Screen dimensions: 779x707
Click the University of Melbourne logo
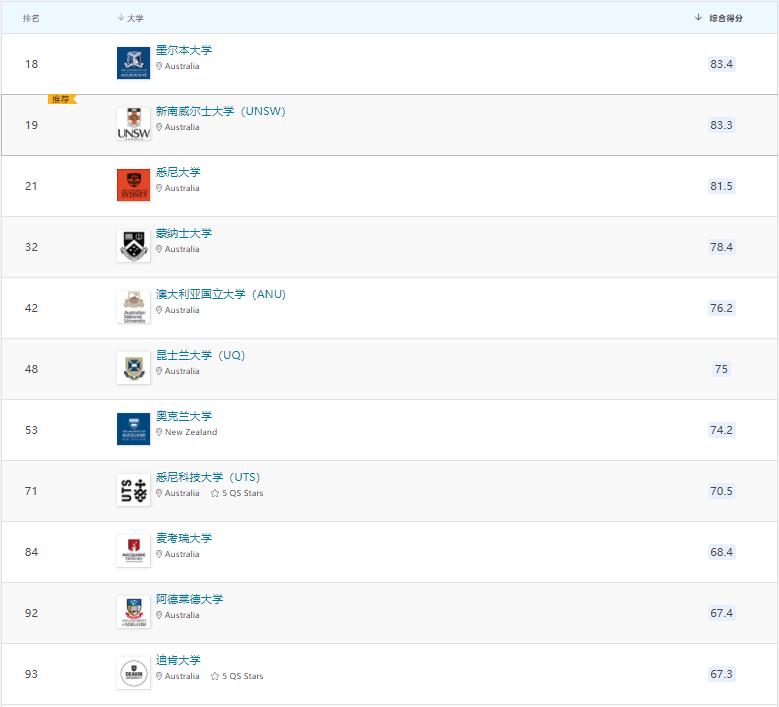133,63
